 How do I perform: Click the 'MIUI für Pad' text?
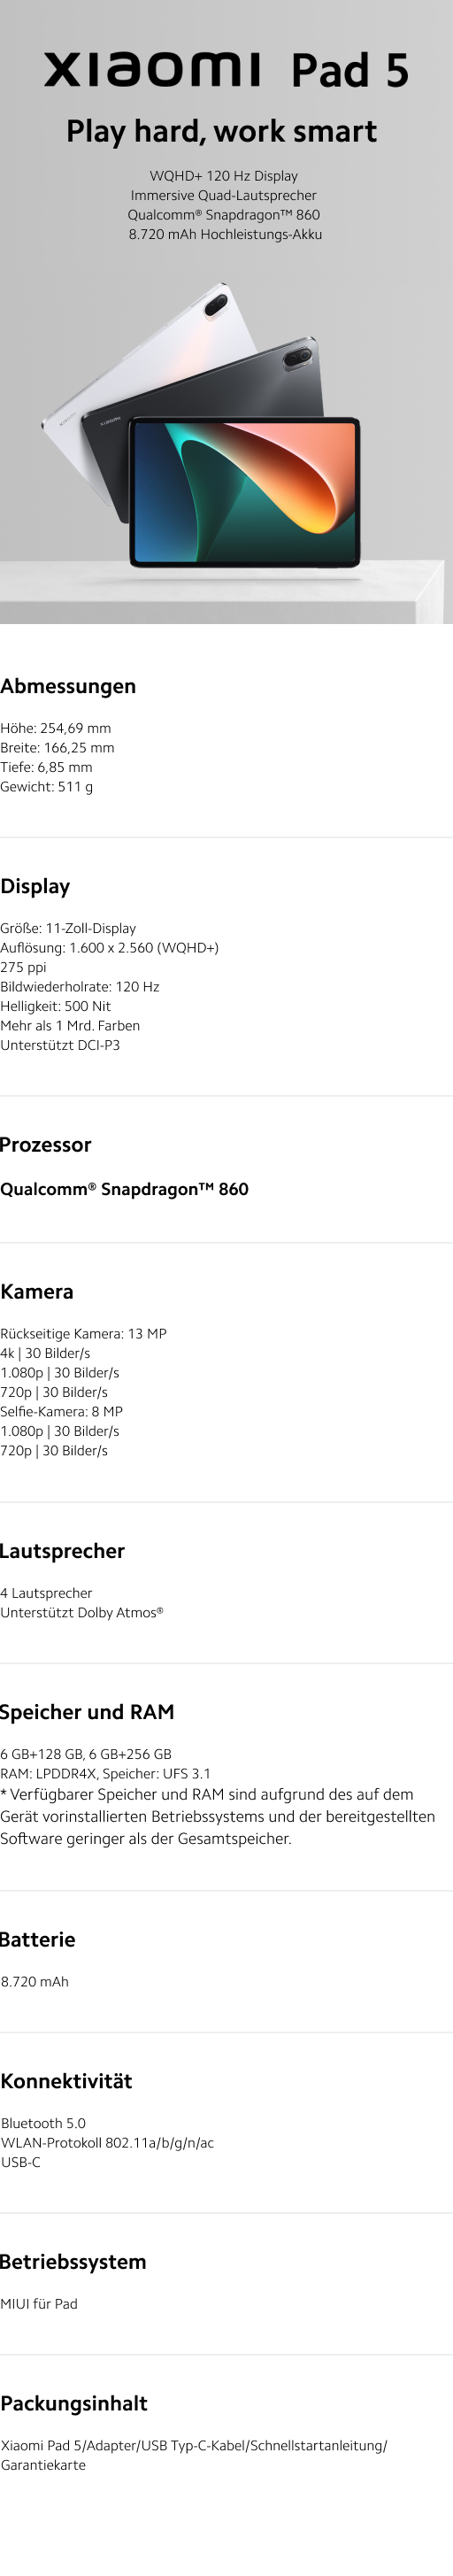pyautogui.click(x=39, y=2304)
